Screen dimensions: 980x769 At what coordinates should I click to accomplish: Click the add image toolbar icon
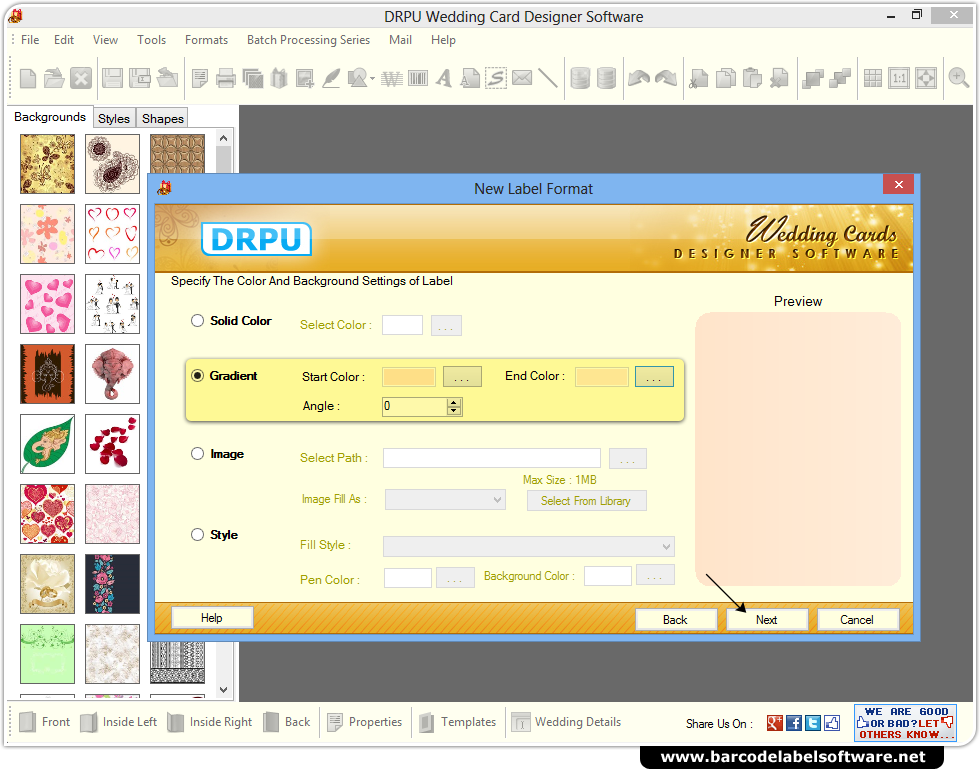305,79
